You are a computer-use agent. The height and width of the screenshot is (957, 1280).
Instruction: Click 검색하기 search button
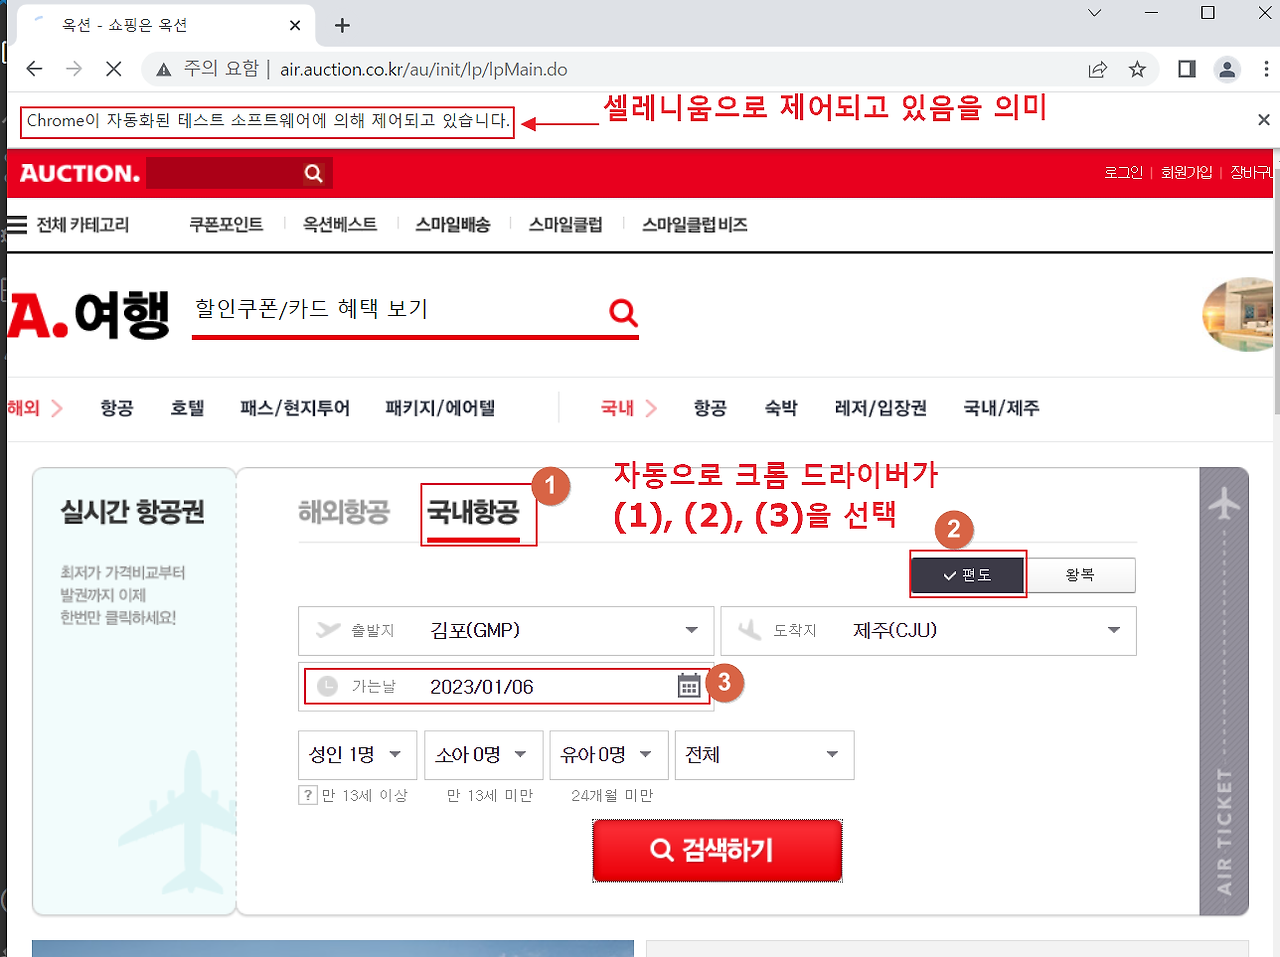(717, 850)
